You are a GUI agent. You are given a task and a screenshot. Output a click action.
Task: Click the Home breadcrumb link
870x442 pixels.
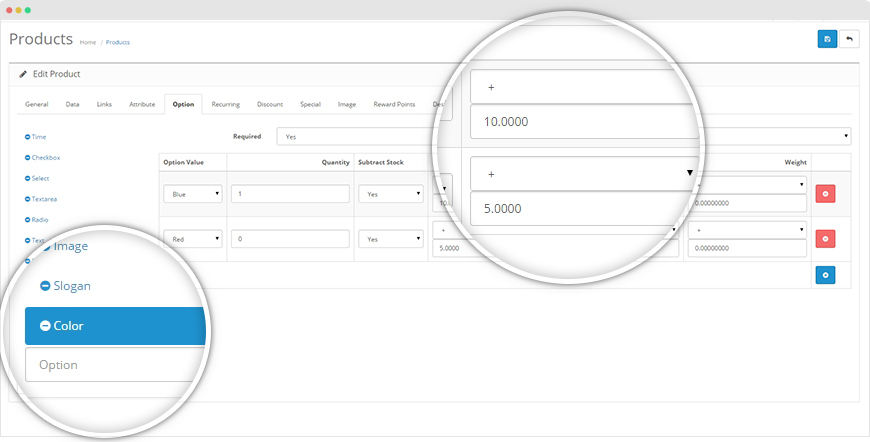tap(88, 42)
